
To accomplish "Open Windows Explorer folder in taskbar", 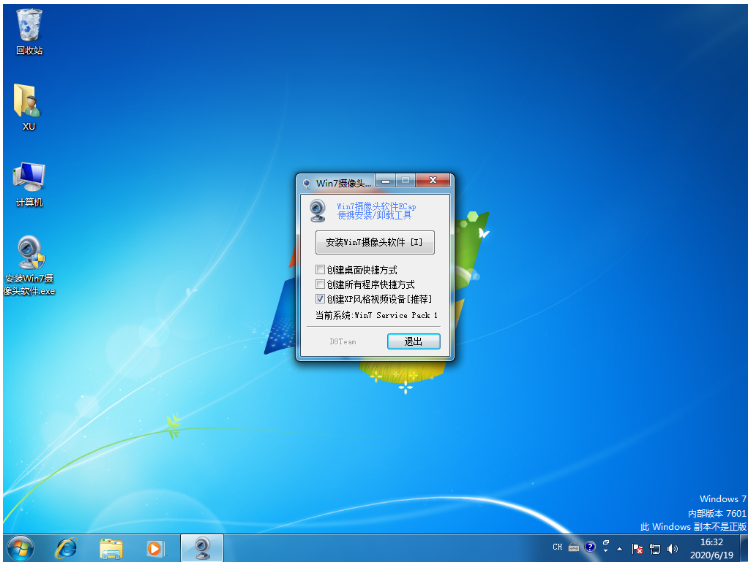I will (111, 548).
